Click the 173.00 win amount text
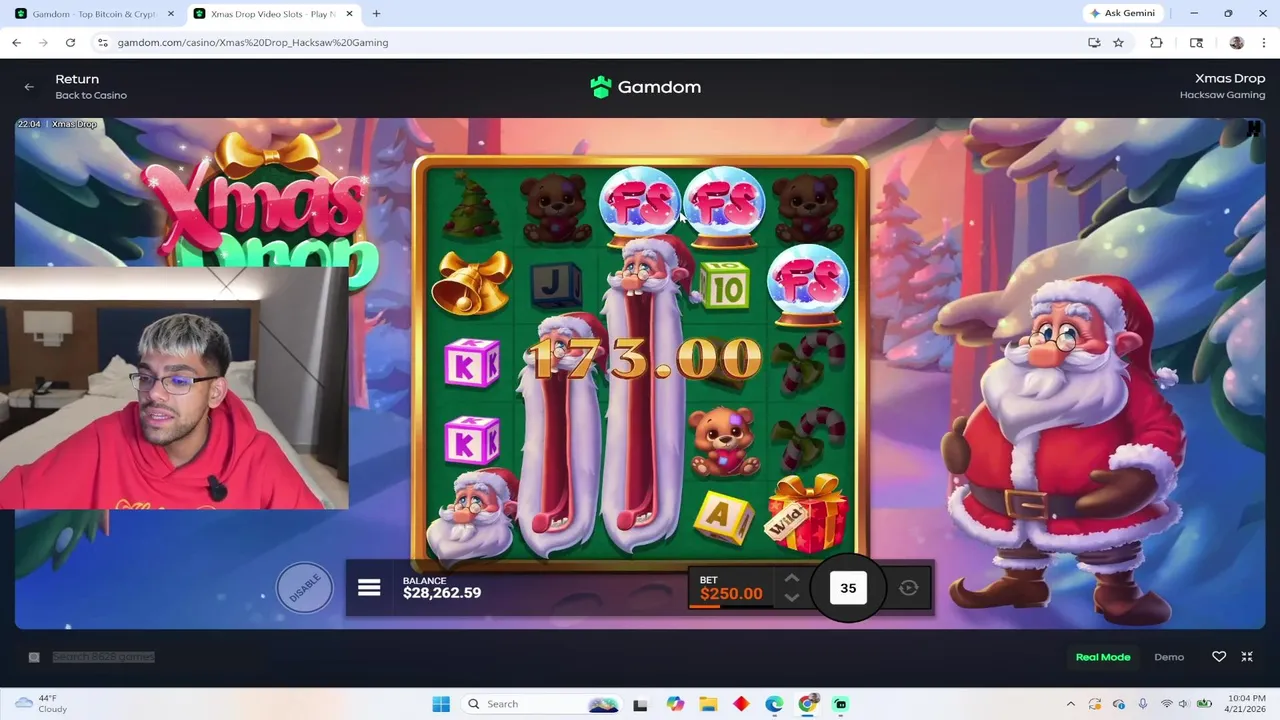The width and height of the screenshot is (1280, 720). (646, 358)
